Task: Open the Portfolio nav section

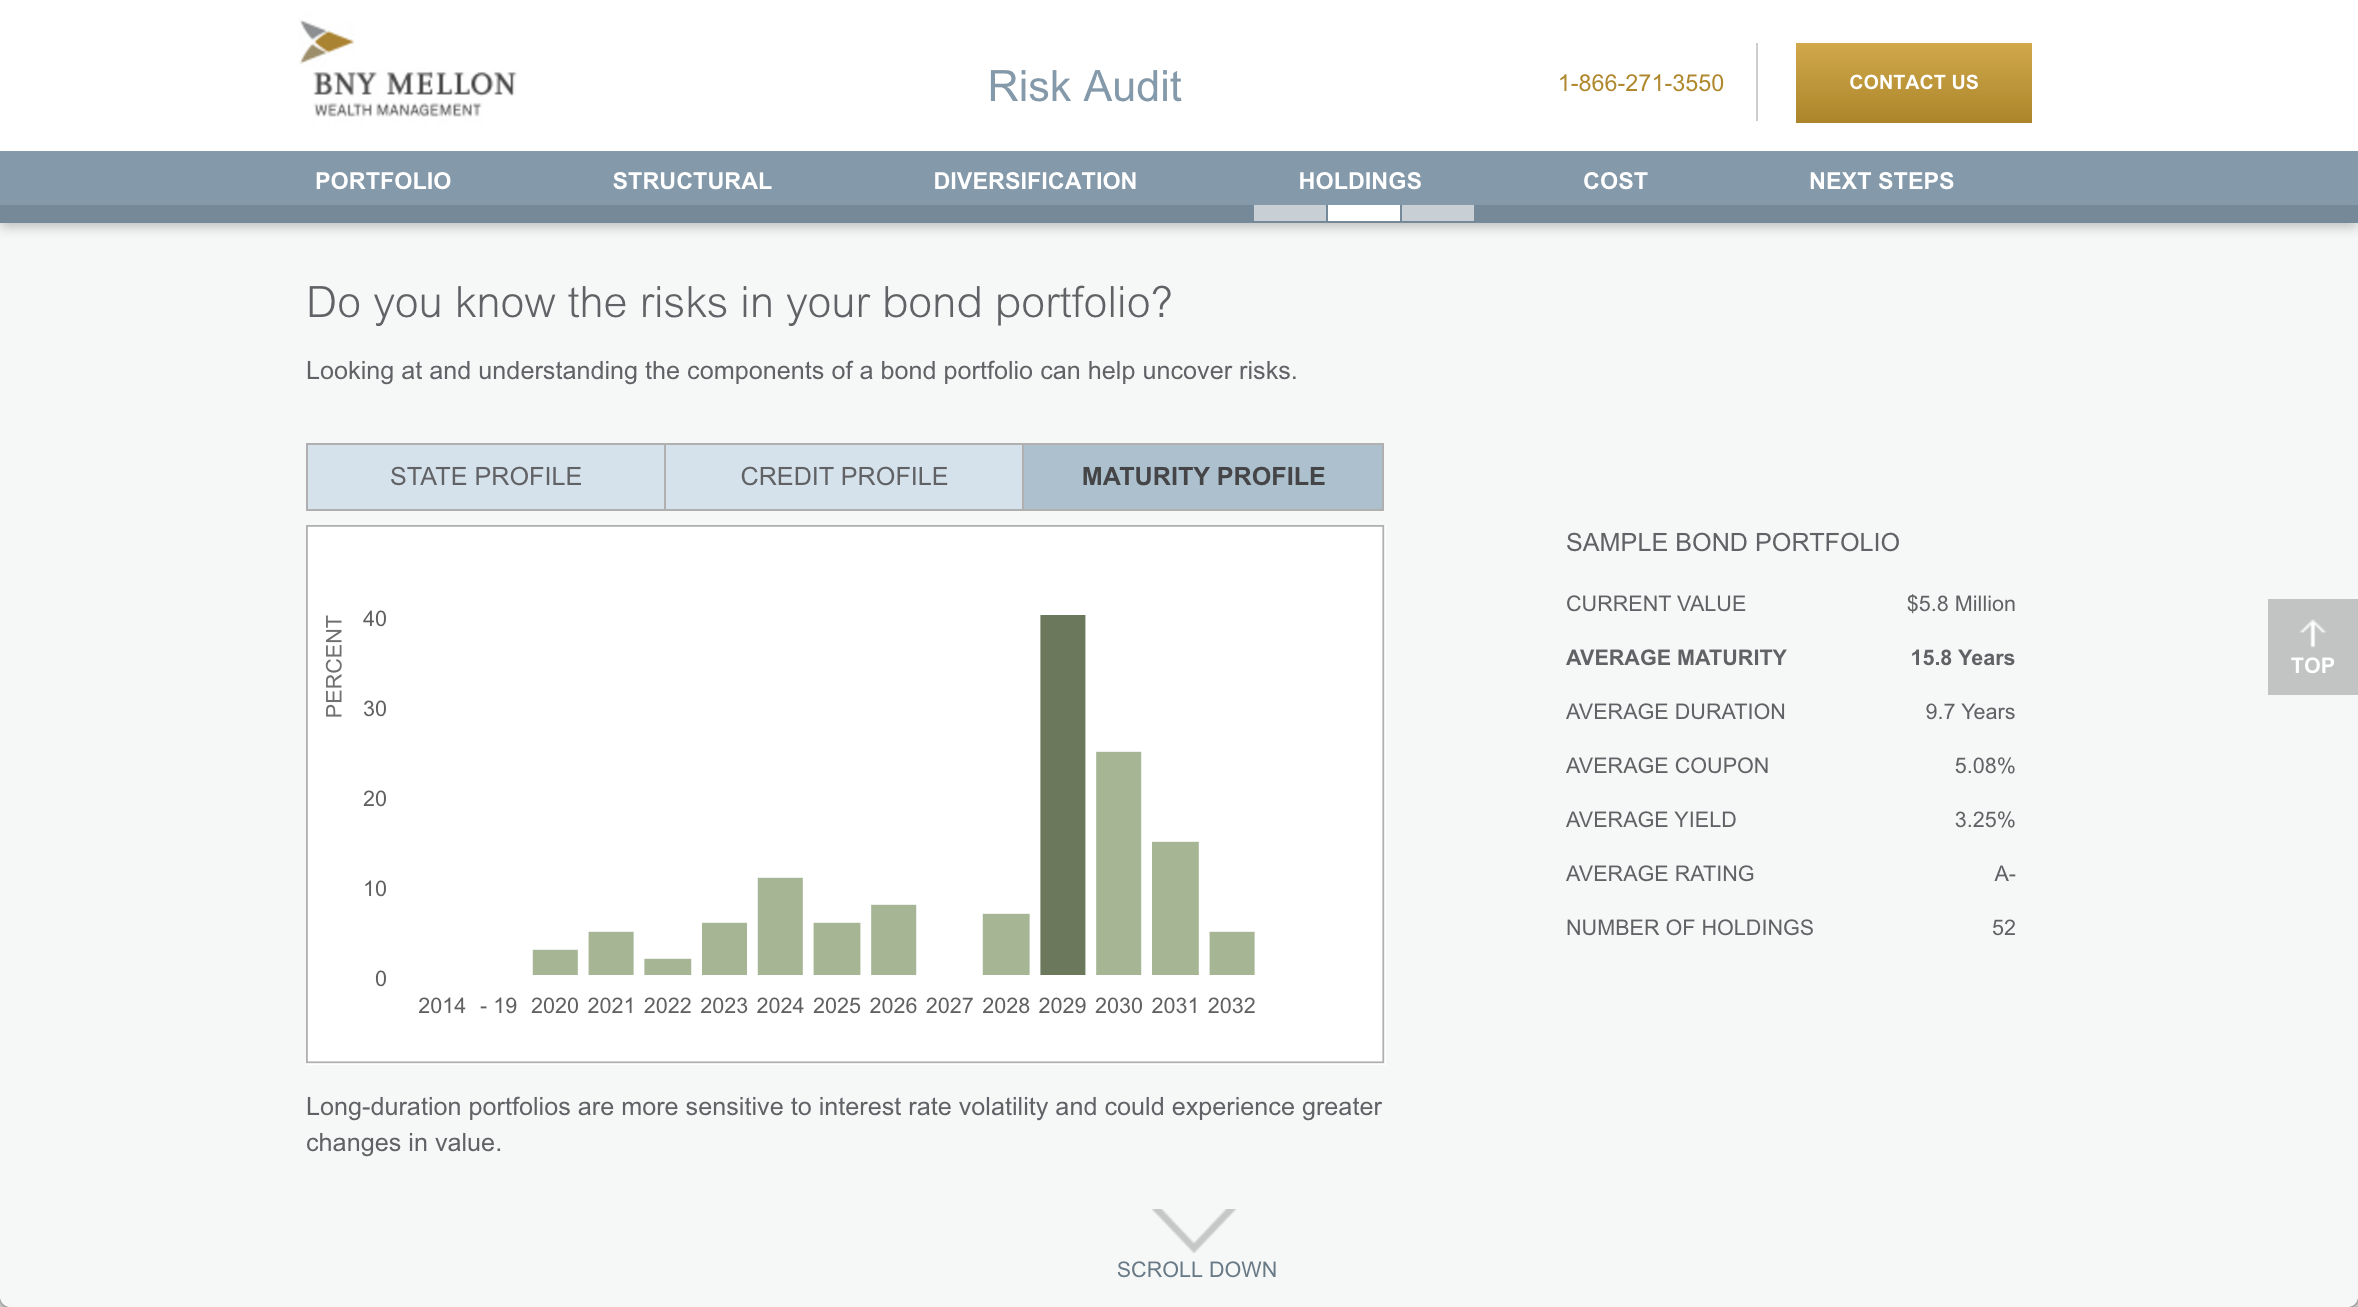Action: click(x=383, y=181)
